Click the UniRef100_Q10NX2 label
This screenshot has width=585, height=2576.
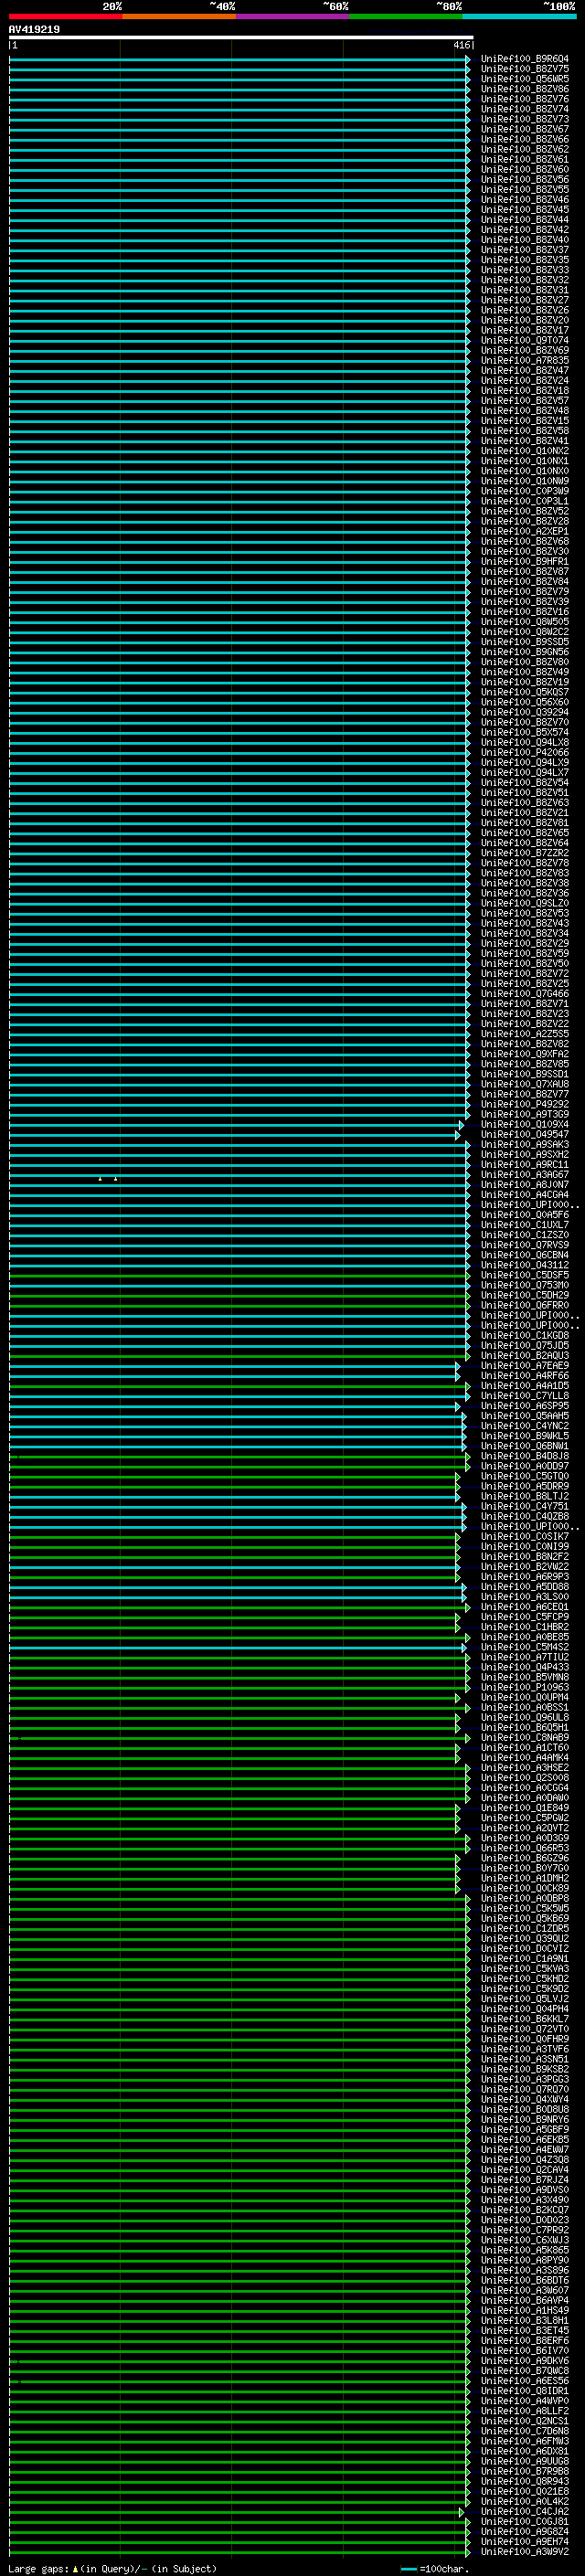(x=525, y=451)
